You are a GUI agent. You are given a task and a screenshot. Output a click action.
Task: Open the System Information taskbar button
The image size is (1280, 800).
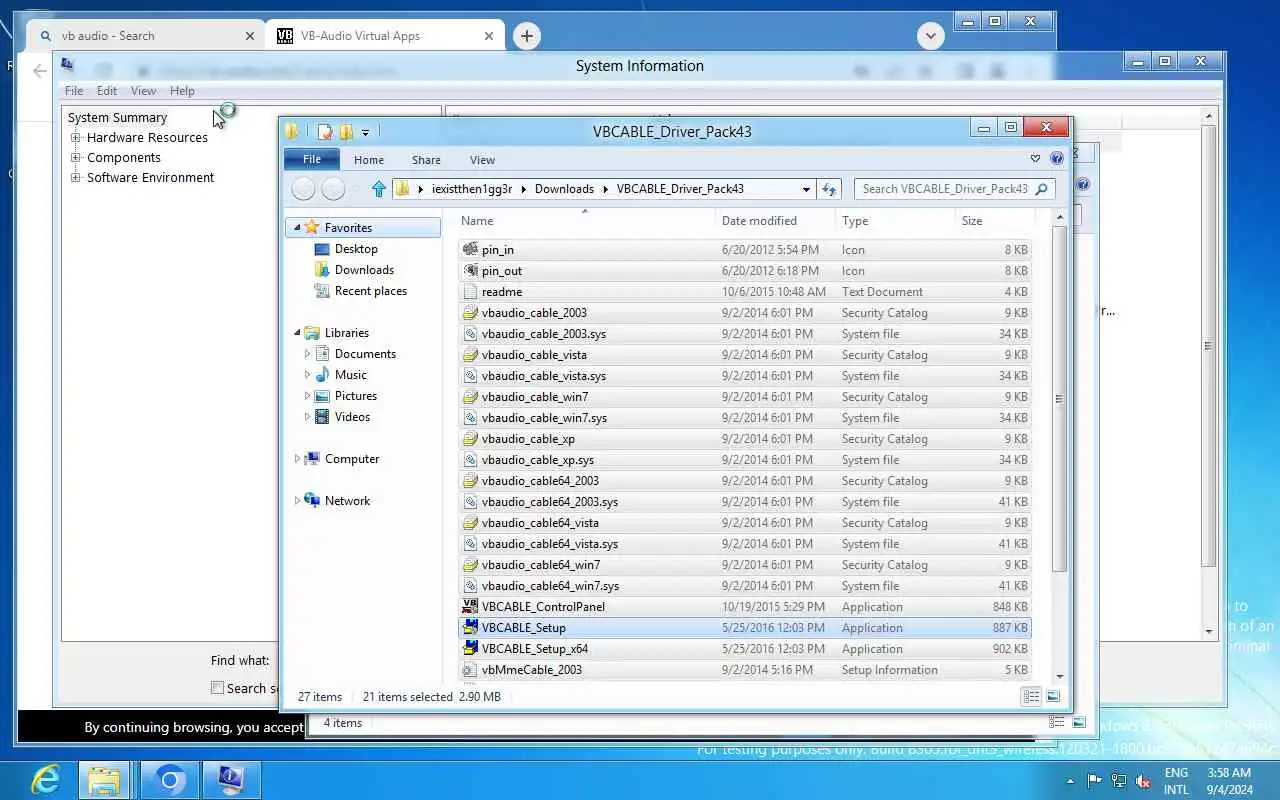pyautogui.click(x=230, y=780)
